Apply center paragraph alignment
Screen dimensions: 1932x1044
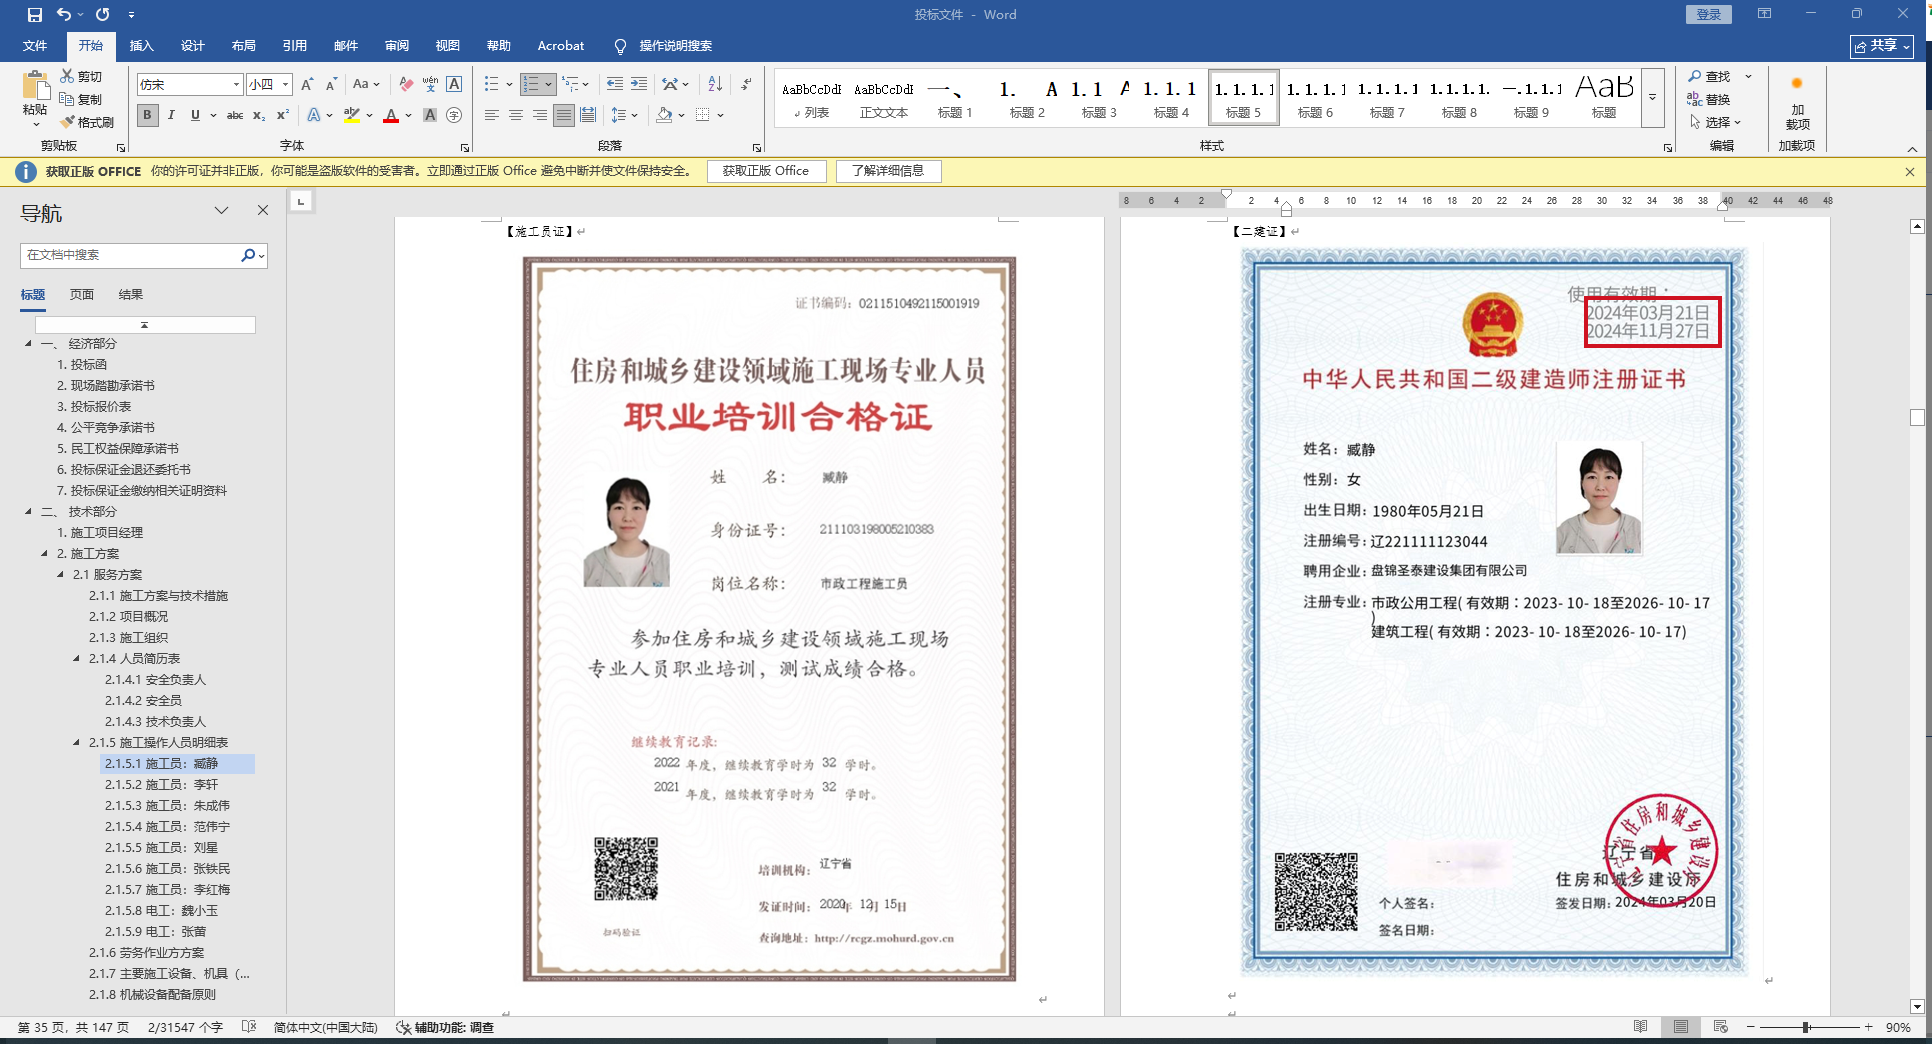coord(516,115)
